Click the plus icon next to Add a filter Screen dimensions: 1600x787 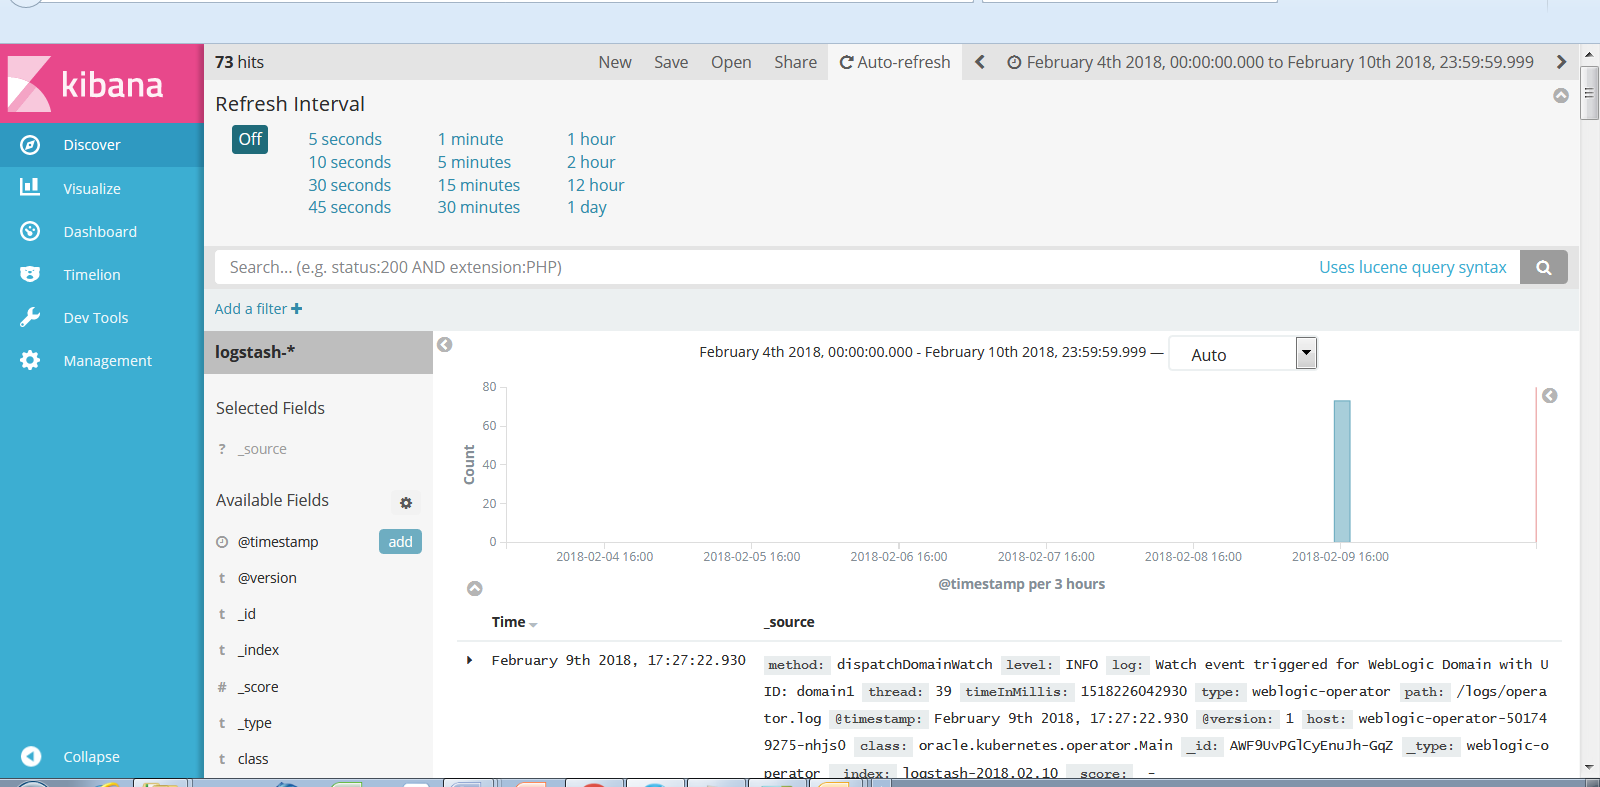pos(297,309)
